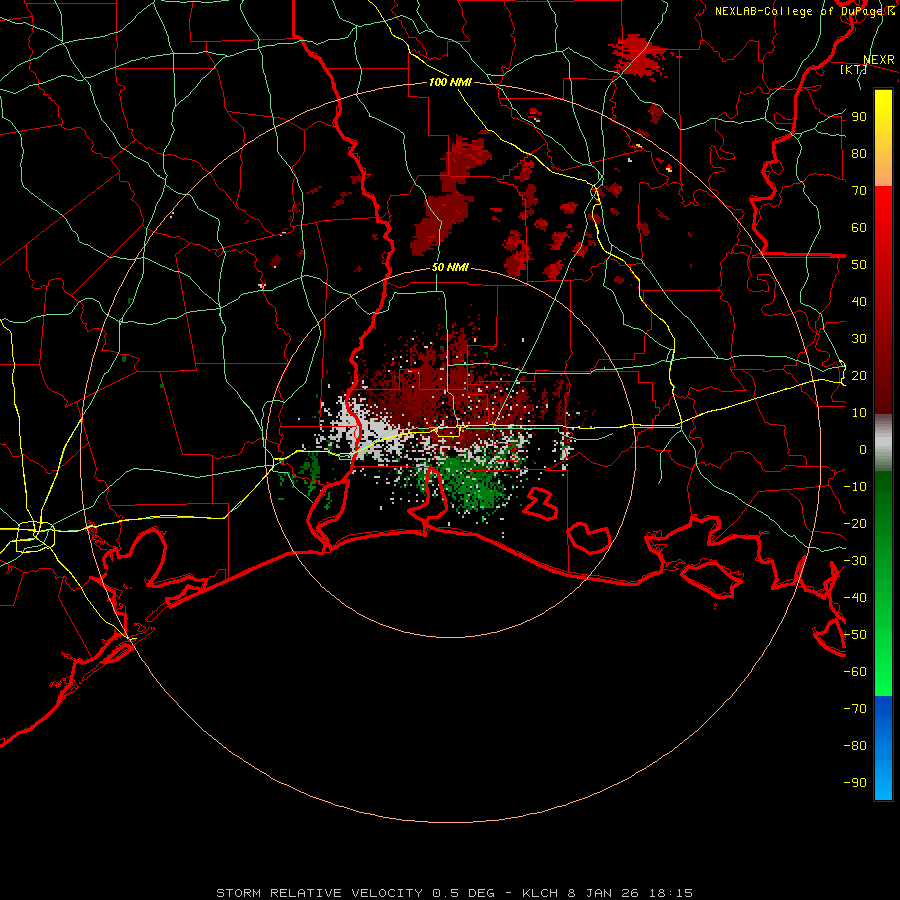
Task: Click the storm relative velocity caption at the bottom
Action: (x=455, y=893)
